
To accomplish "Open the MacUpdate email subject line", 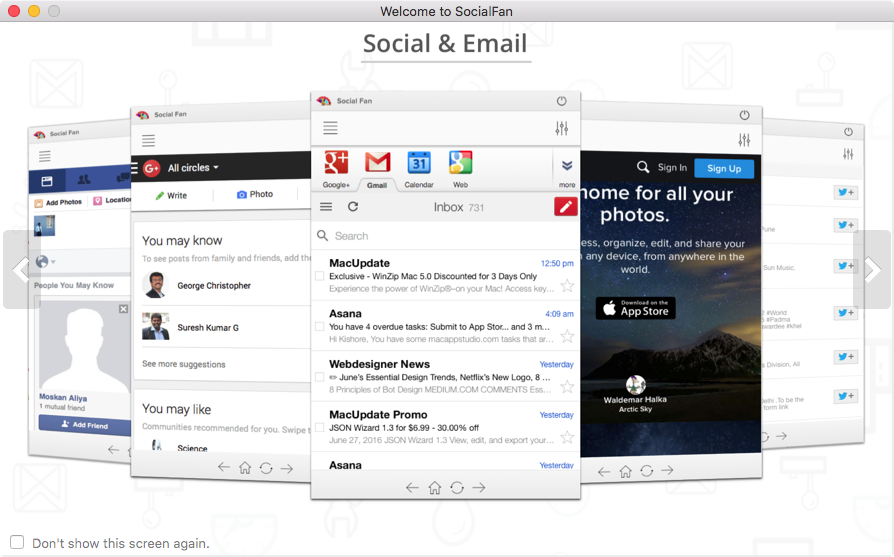I will (433, 276).
